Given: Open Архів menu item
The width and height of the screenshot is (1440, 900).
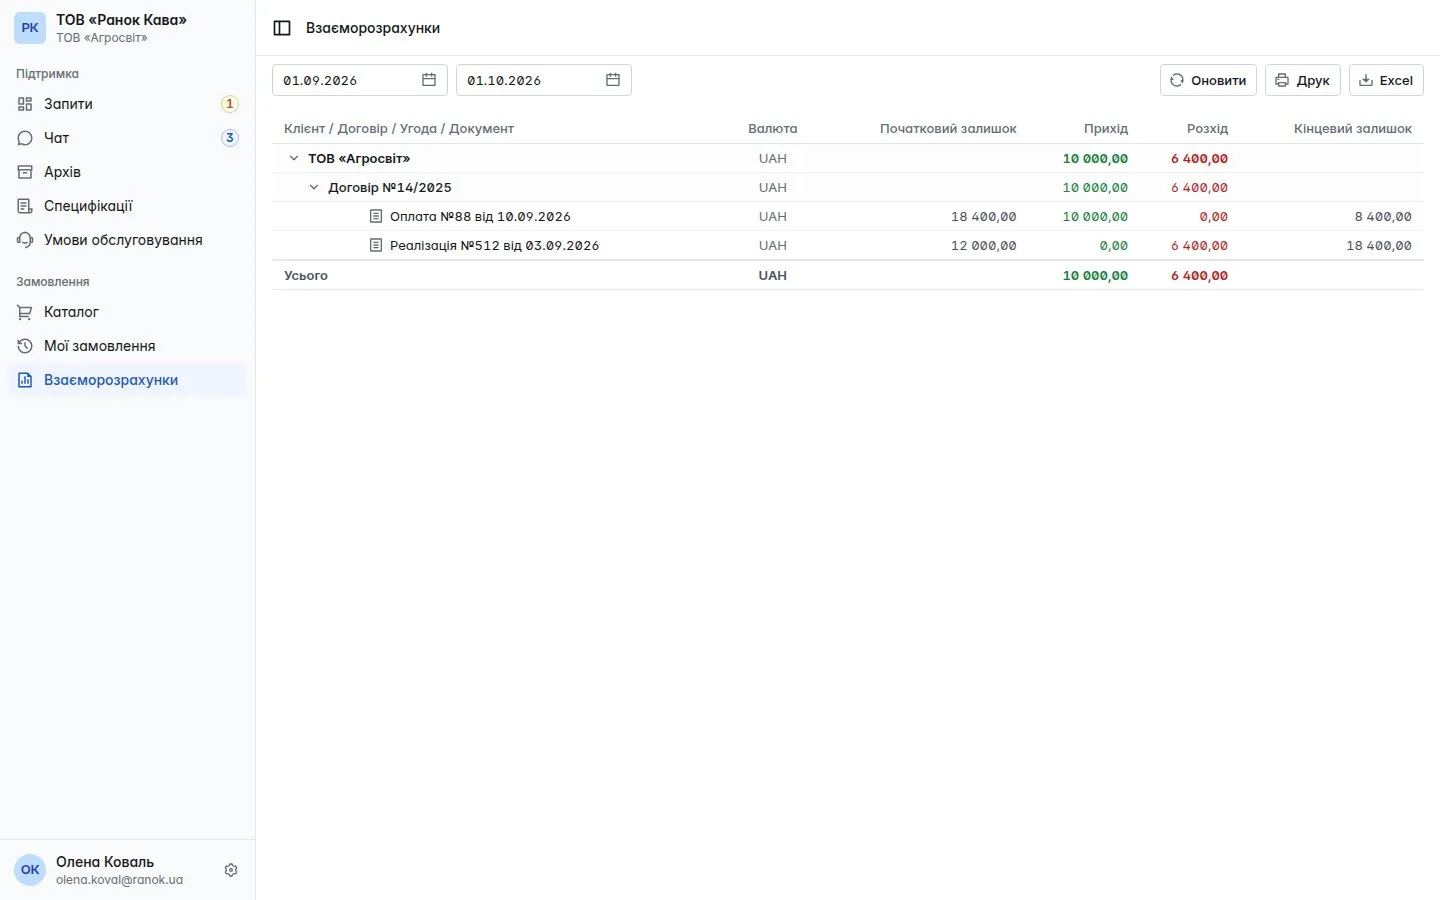Looking at the screenshot, I should pyautogui.click(x=127, y=172).
